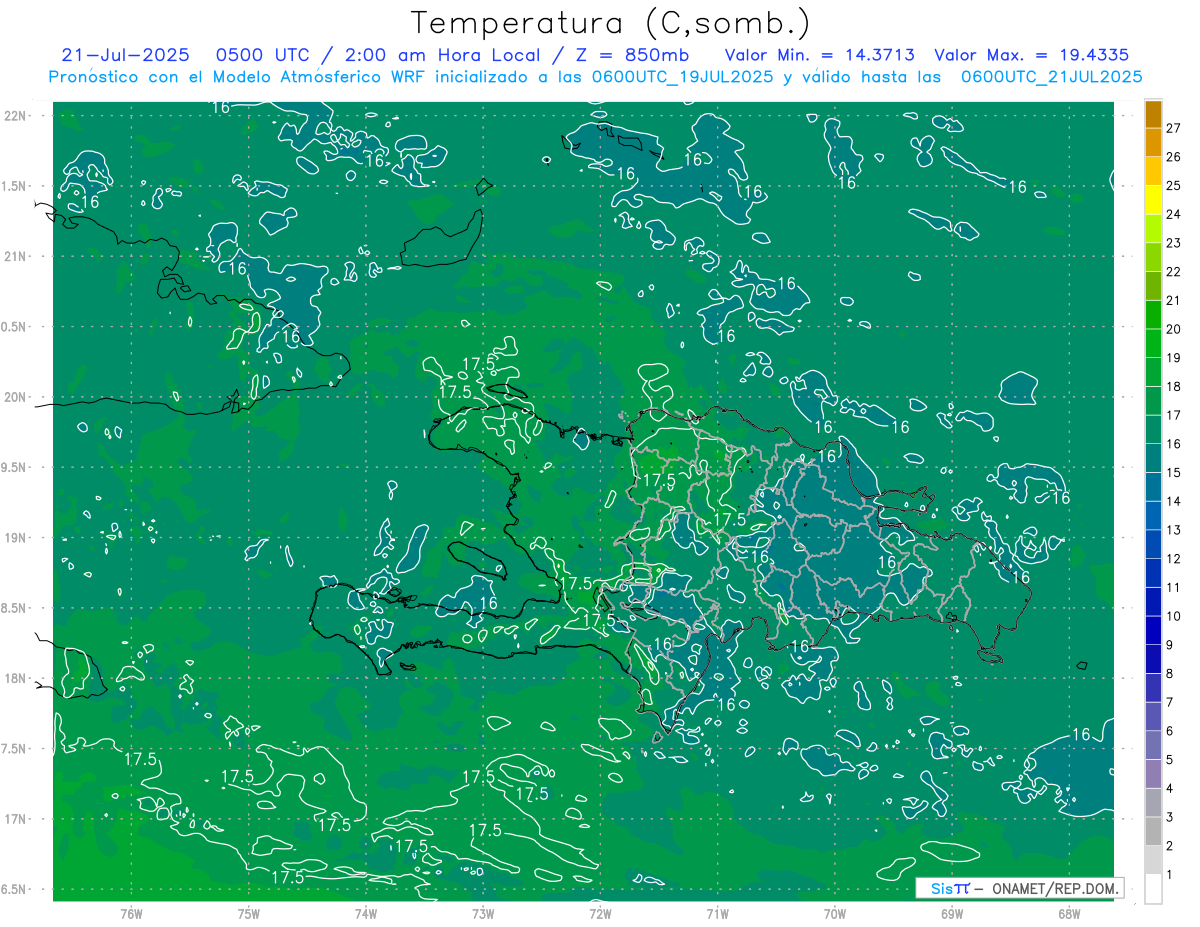The width and height of the screenshot is (1200, 927).
Task: Click the '8' value on color scale
Action: 1170,674
